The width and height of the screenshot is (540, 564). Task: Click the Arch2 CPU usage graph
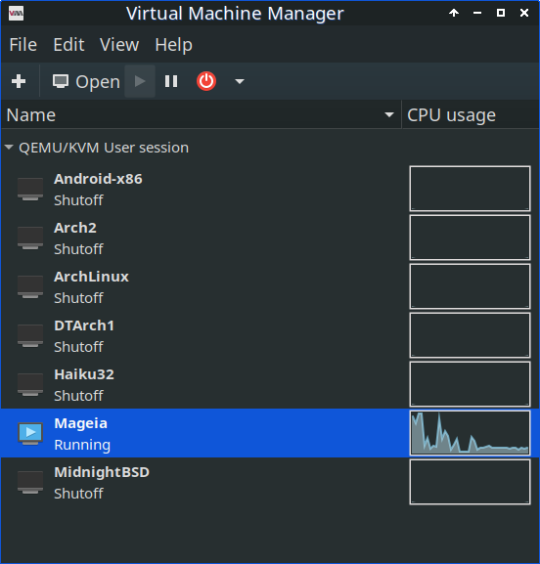tap(470, 237)
